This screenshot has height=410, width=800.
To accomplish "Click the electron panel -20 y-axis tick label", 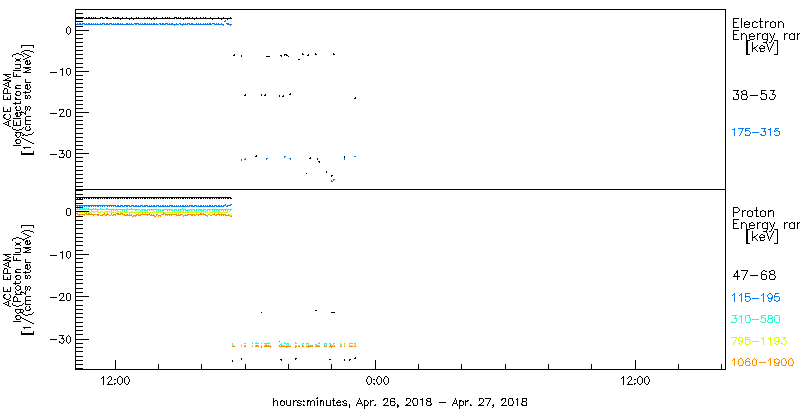I will tap(61, 113).
